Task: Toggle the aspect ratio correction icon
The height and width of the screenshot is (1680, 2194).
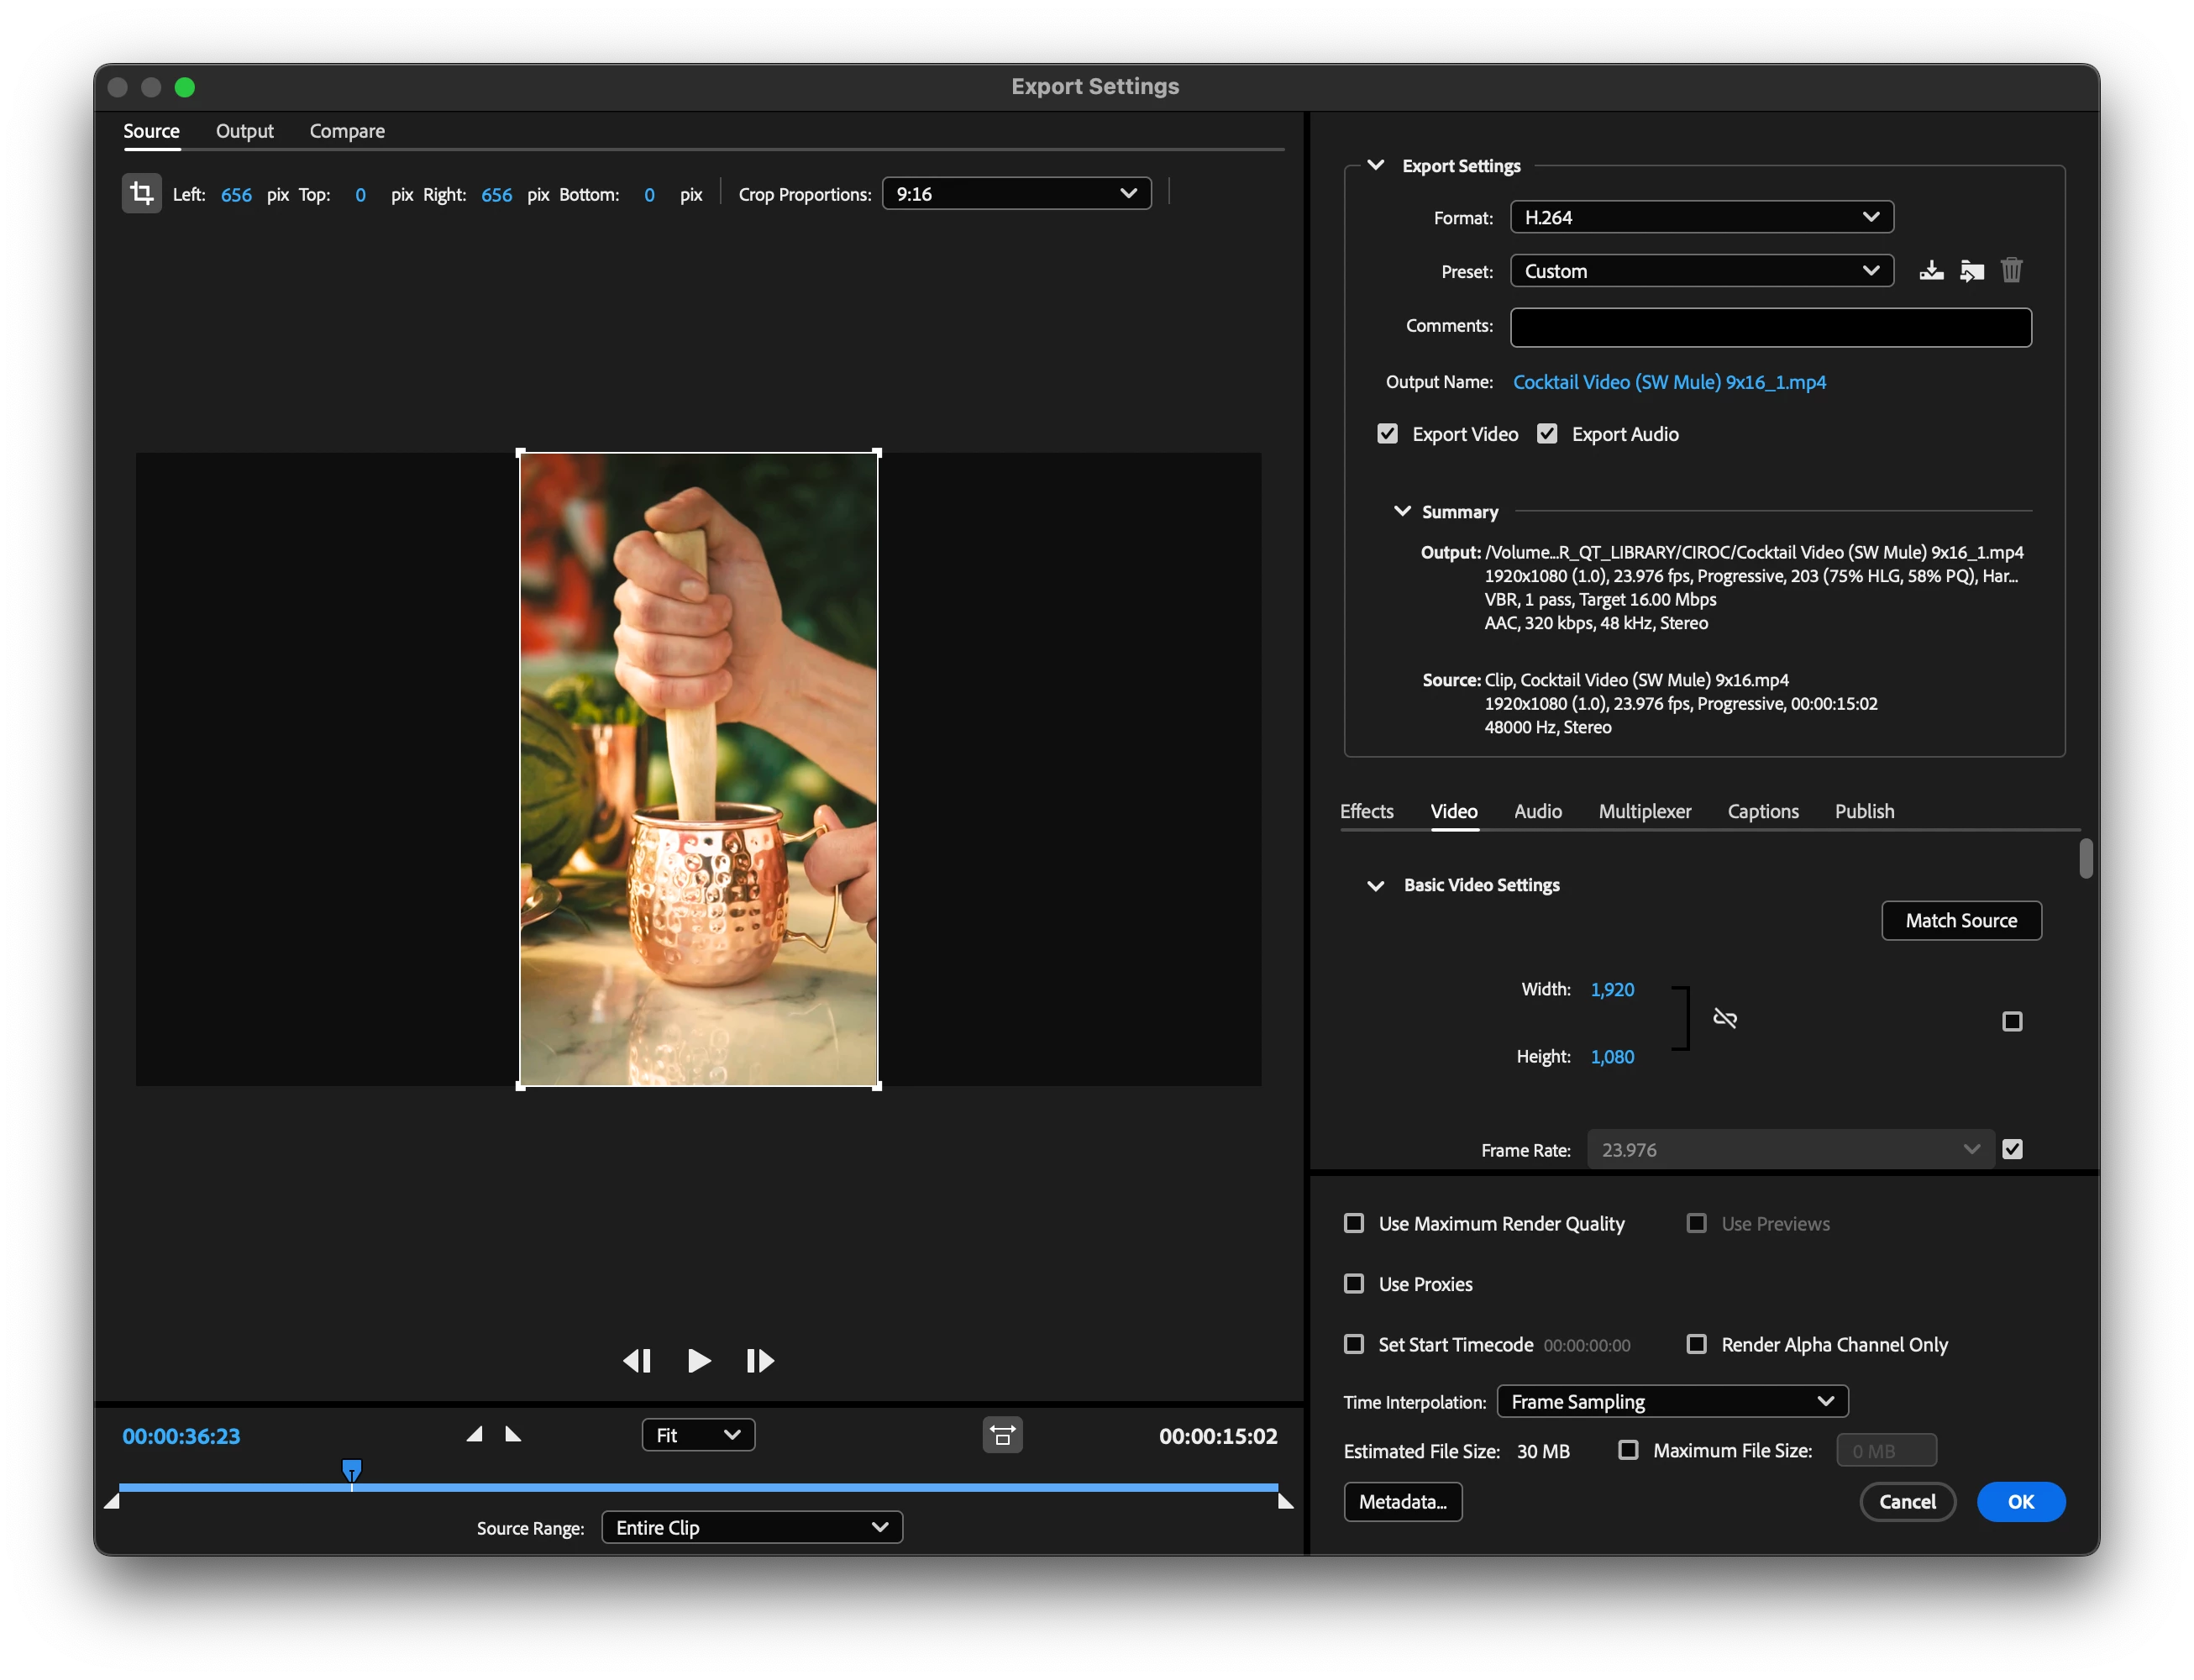Action: click(1002, 1436)
